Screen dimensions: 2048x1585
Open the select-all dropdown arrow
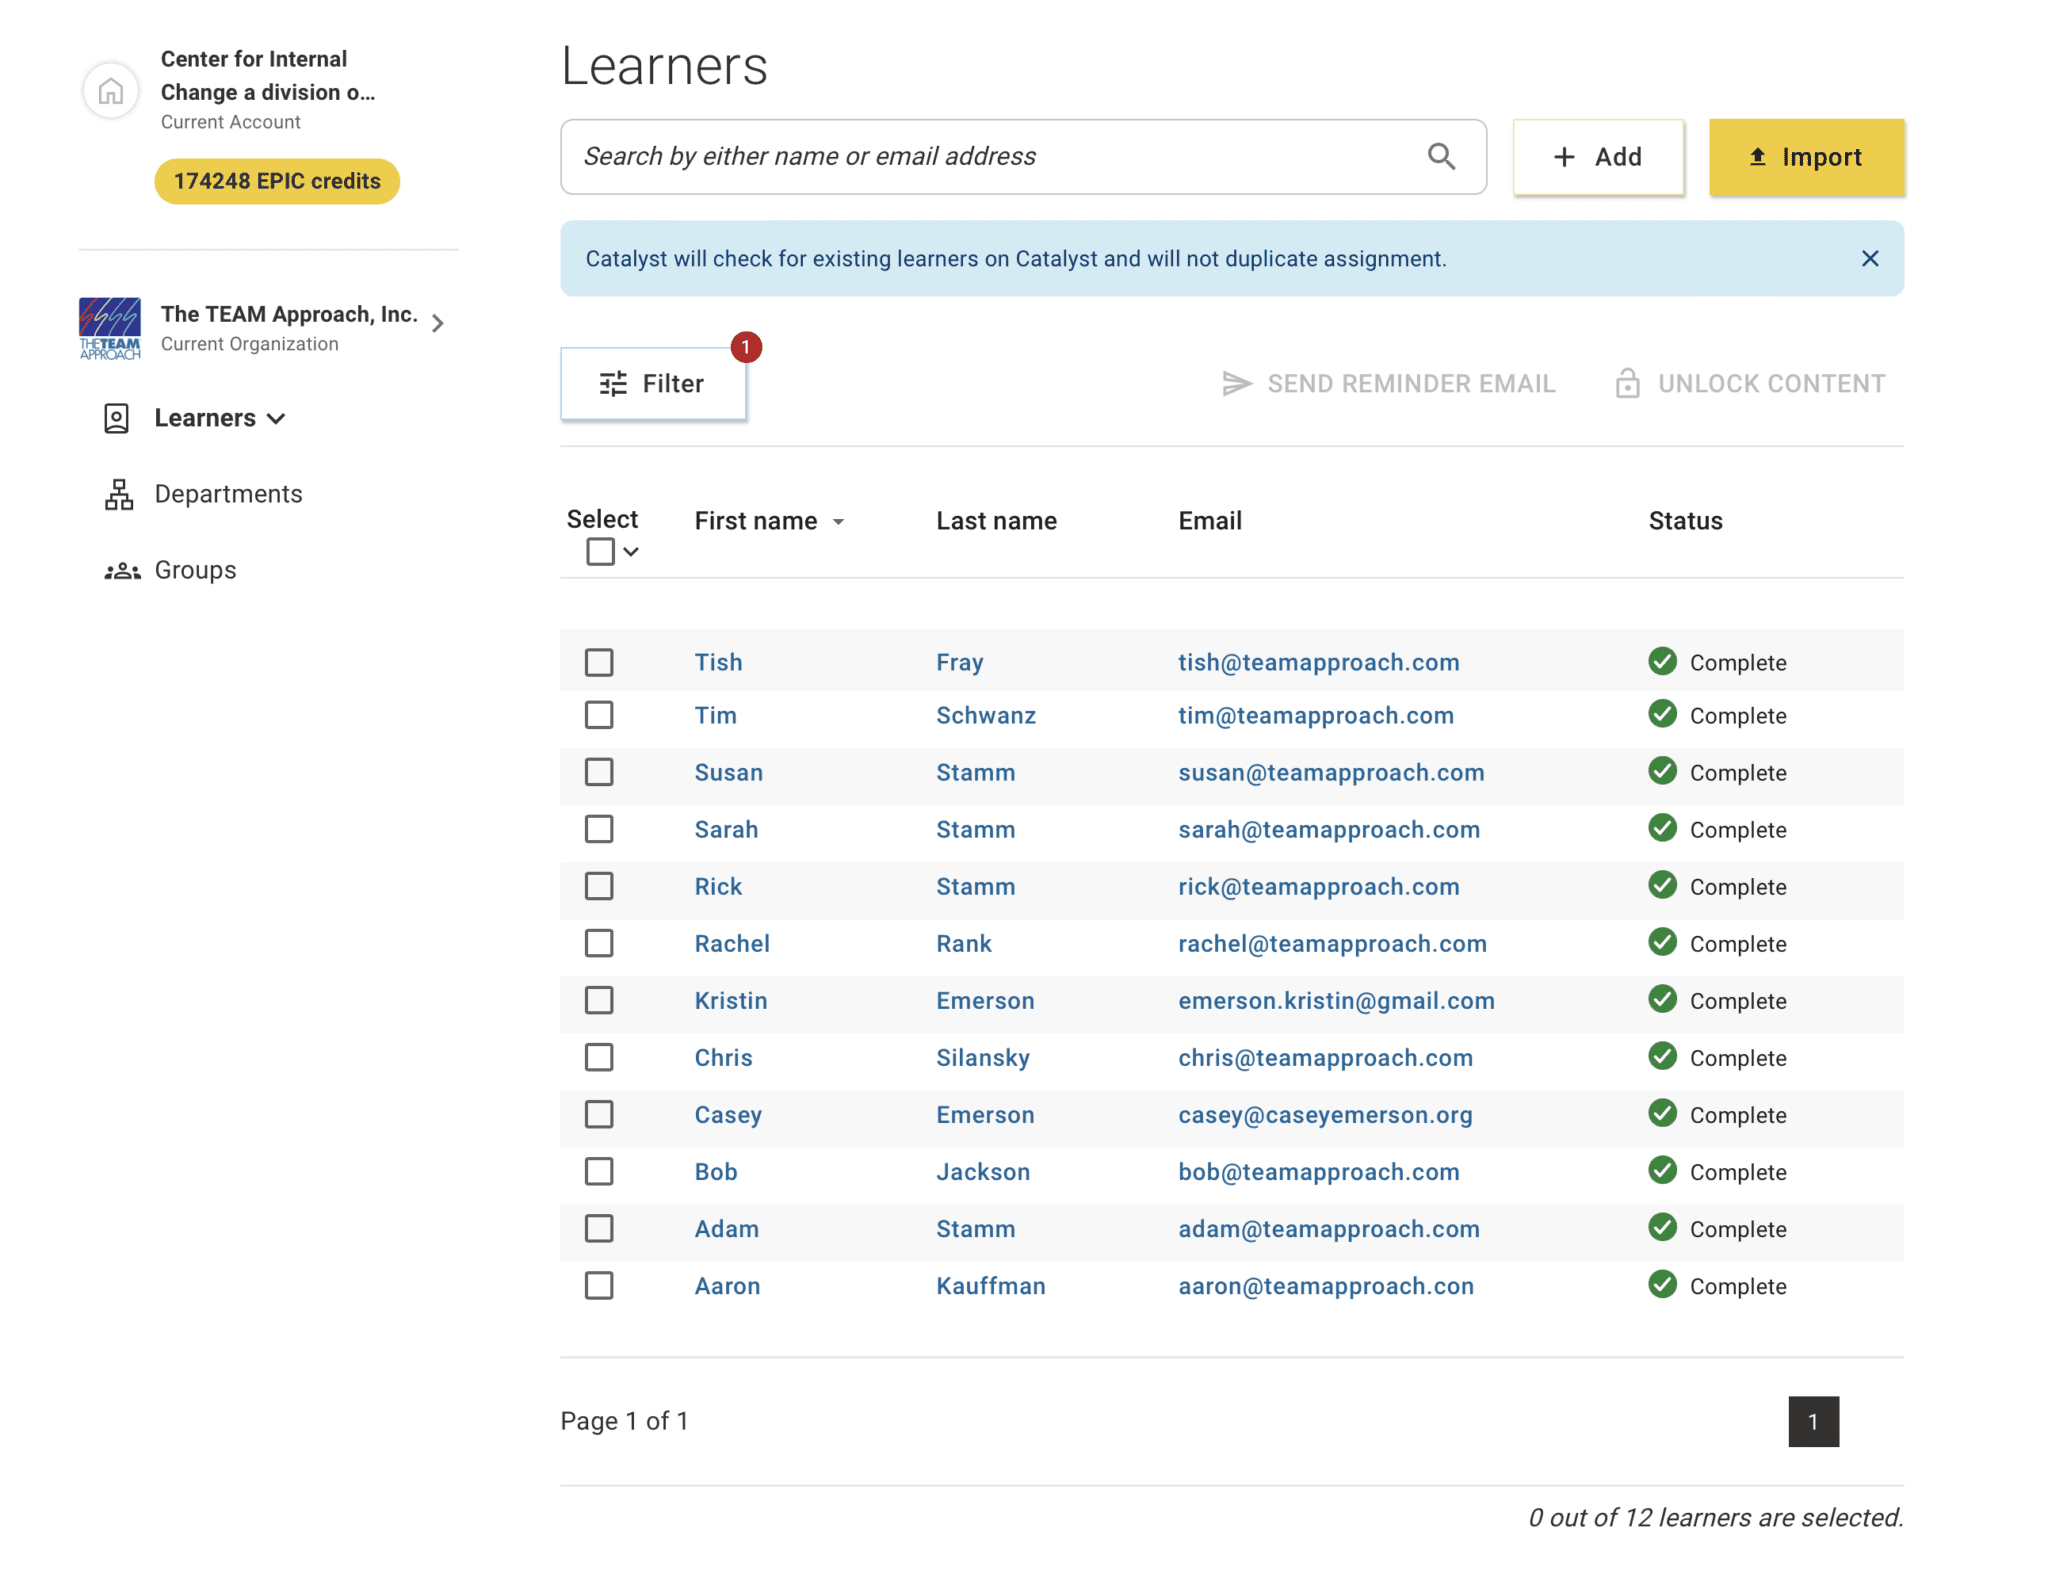(x=631, y=551)
